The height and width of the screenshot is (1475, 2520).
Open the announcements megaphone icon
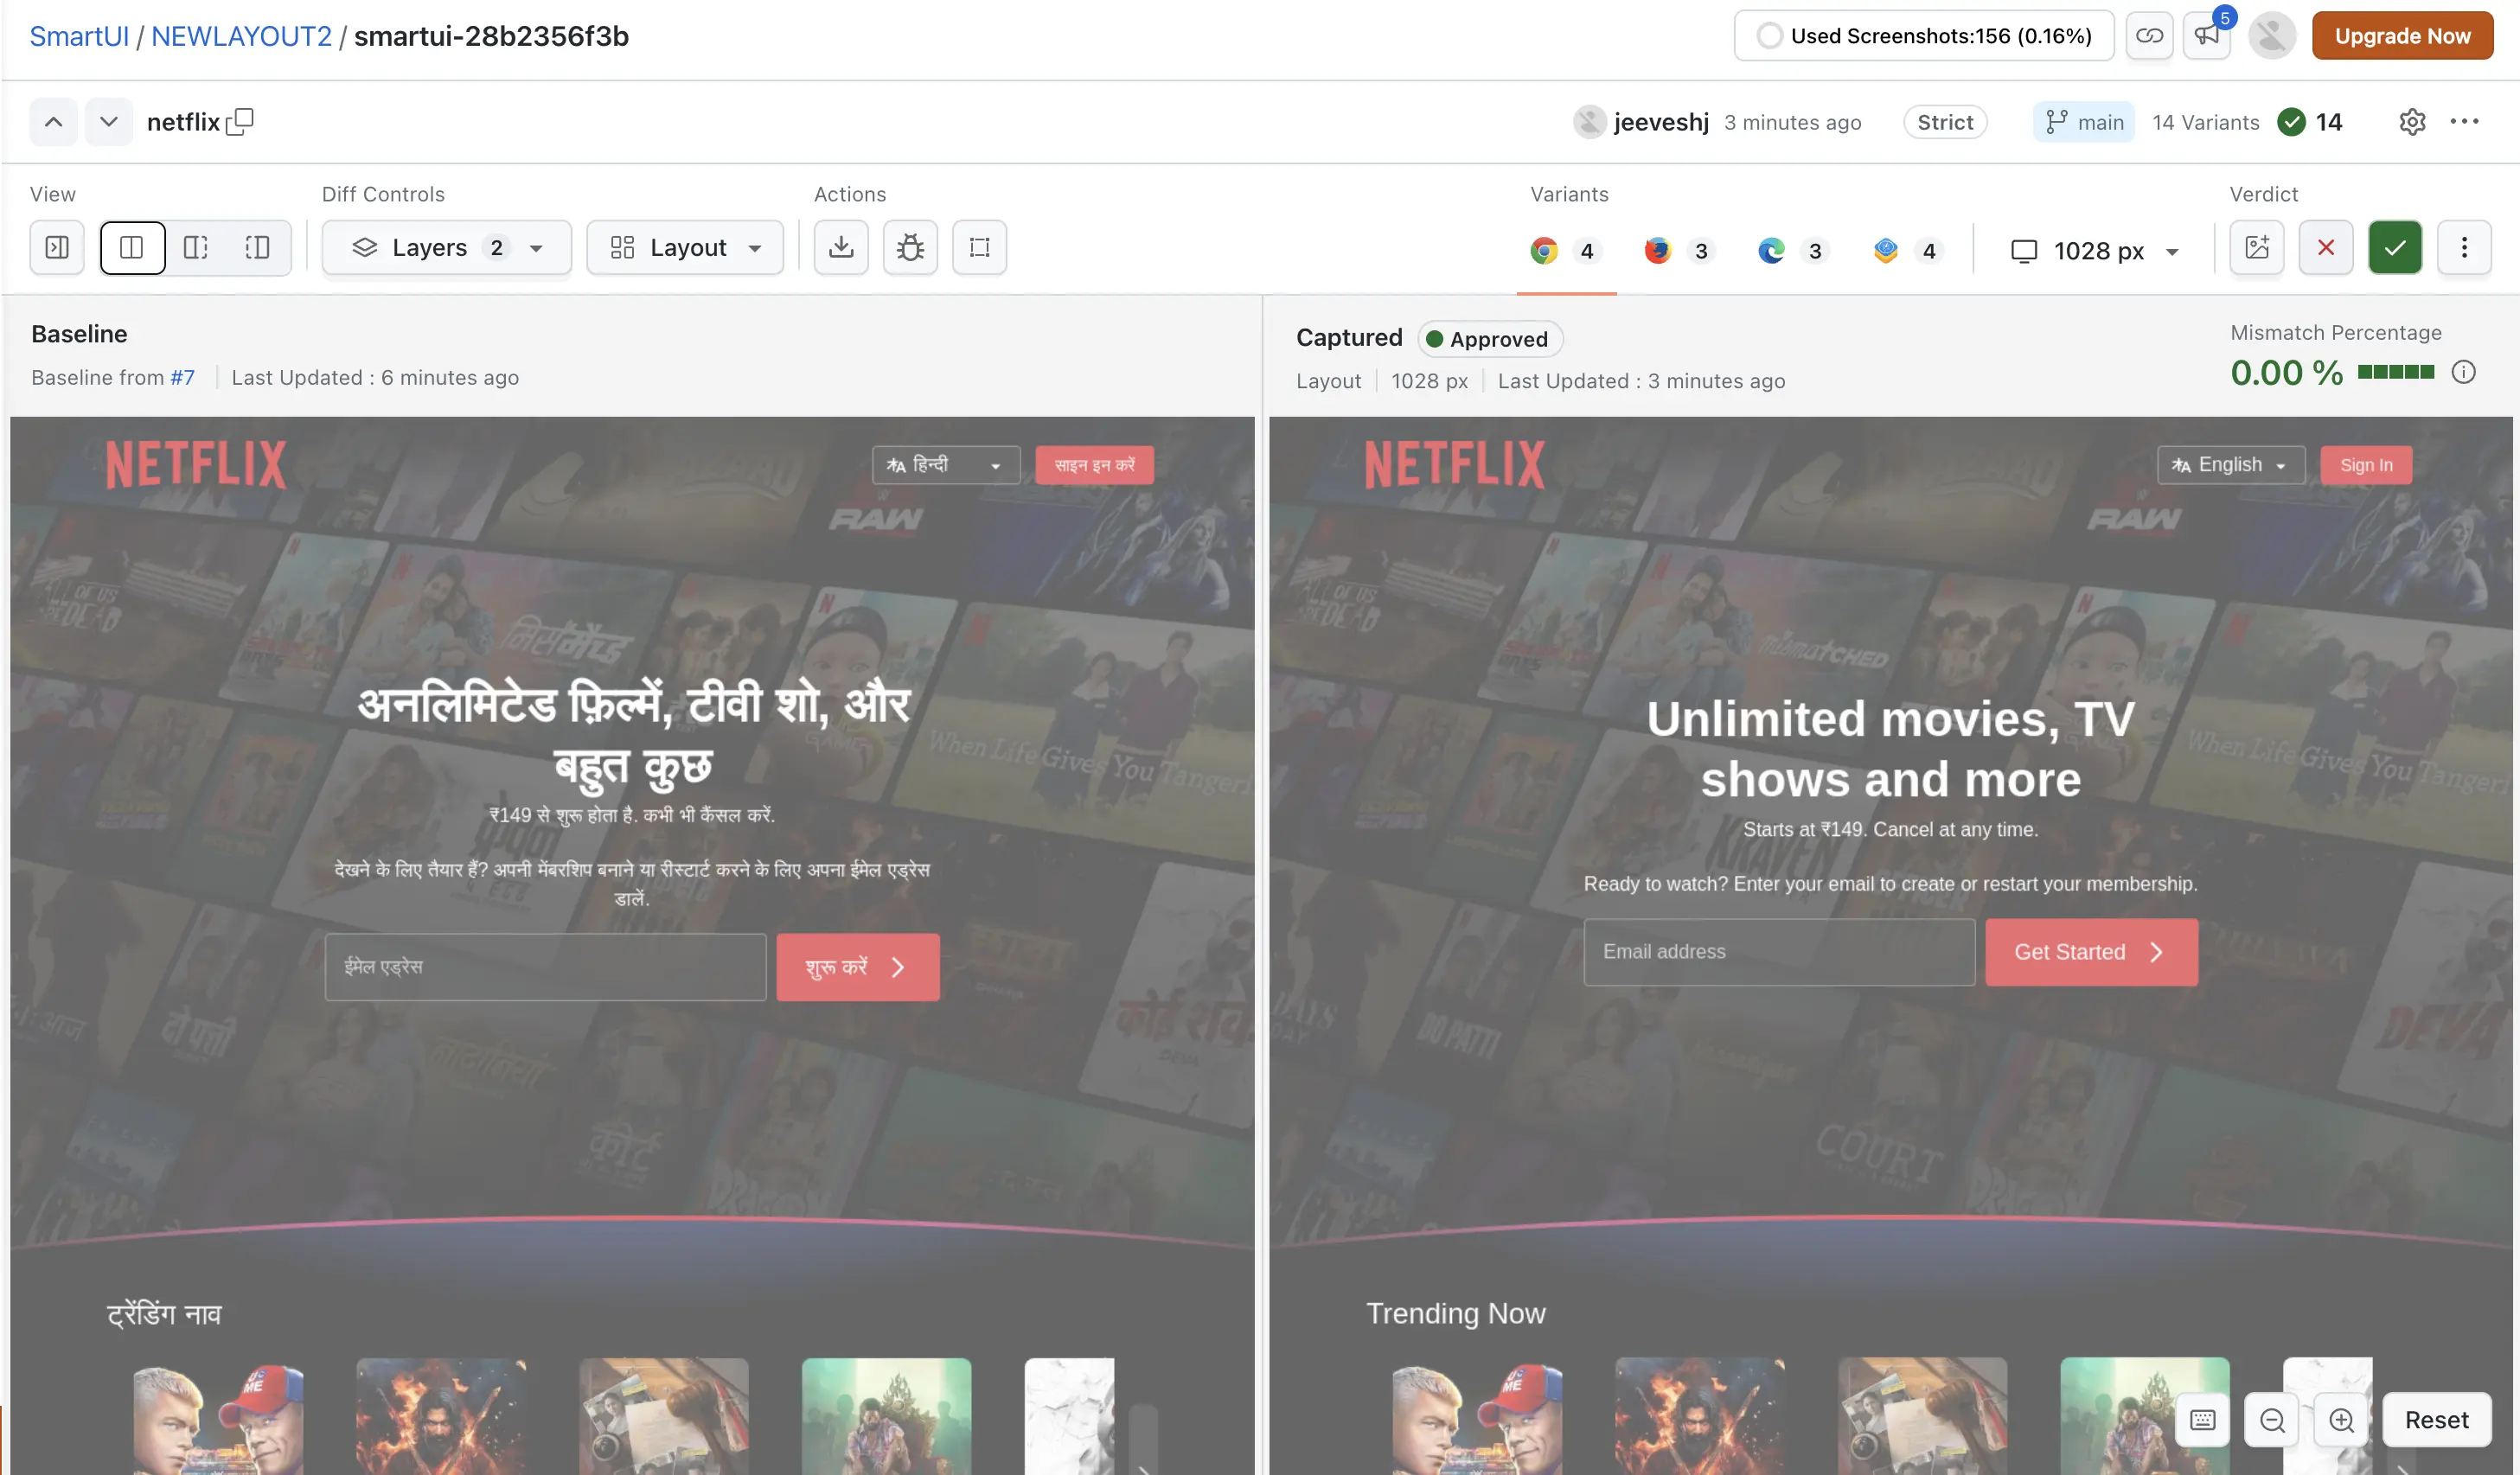[2207, 36]
